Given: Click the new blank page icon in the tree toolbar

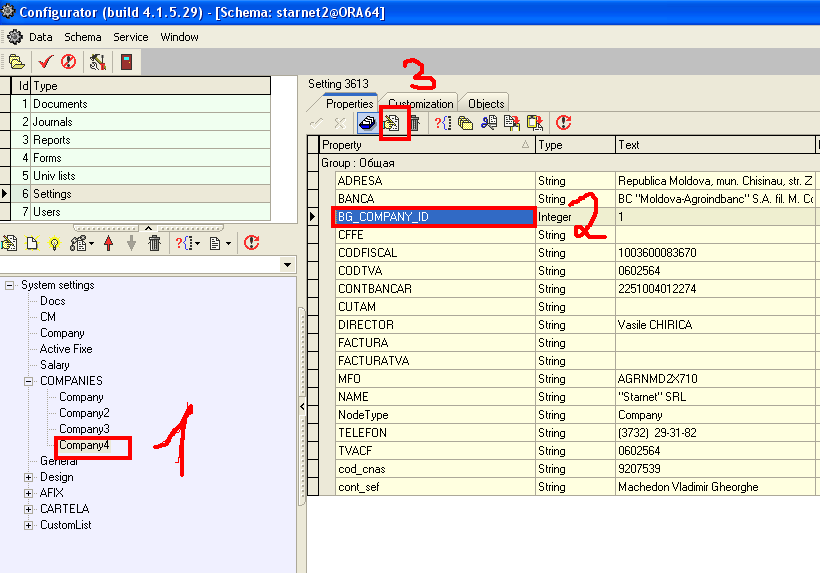Looking at the screenshot, I should pyautogui.click(x=32, y=243).
